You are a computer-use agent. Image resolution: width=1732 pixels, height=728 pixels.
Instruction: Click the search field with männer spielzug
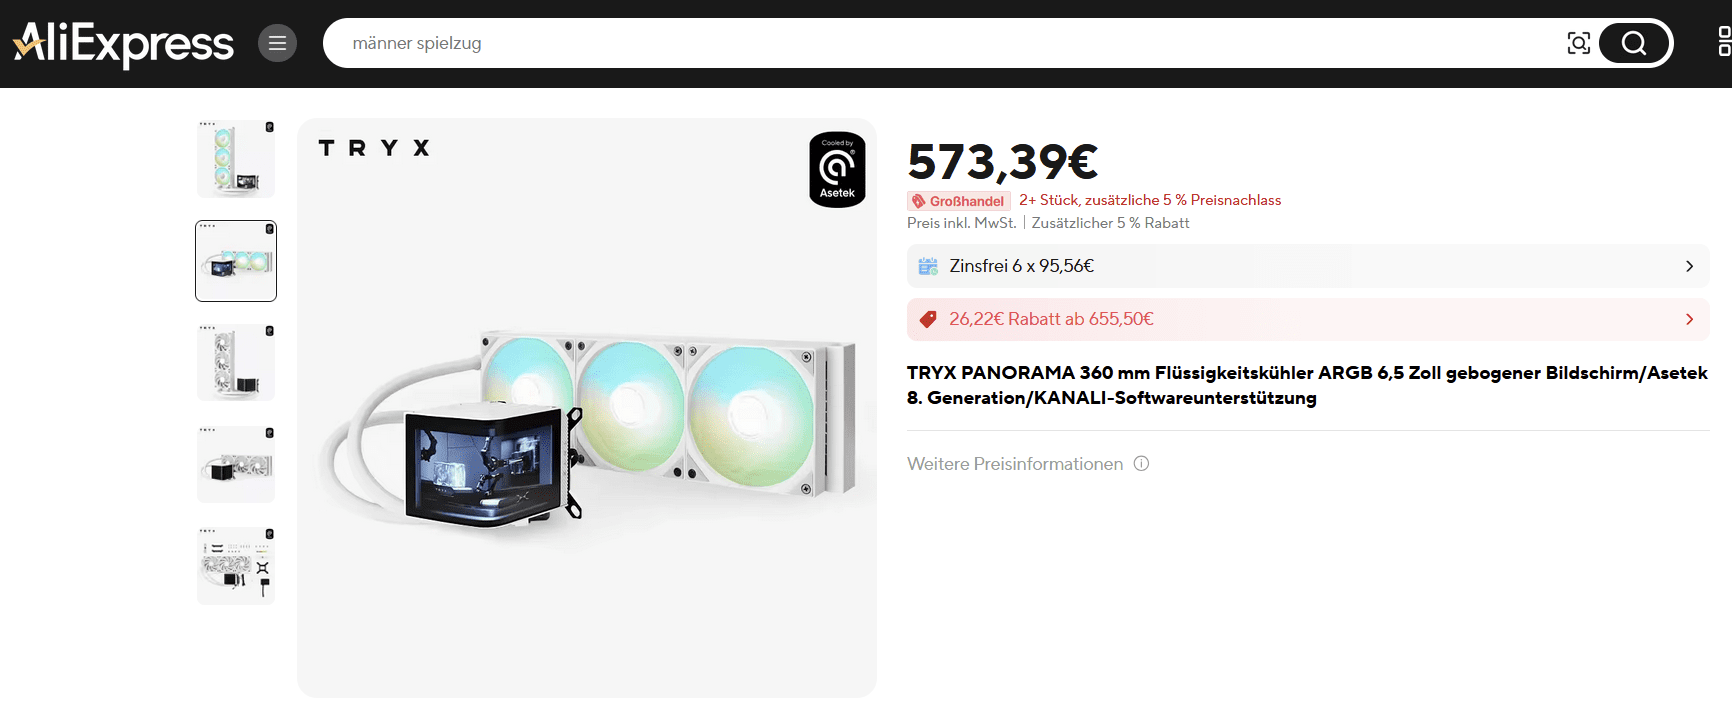pyautogui.click(x=940, y=43)
